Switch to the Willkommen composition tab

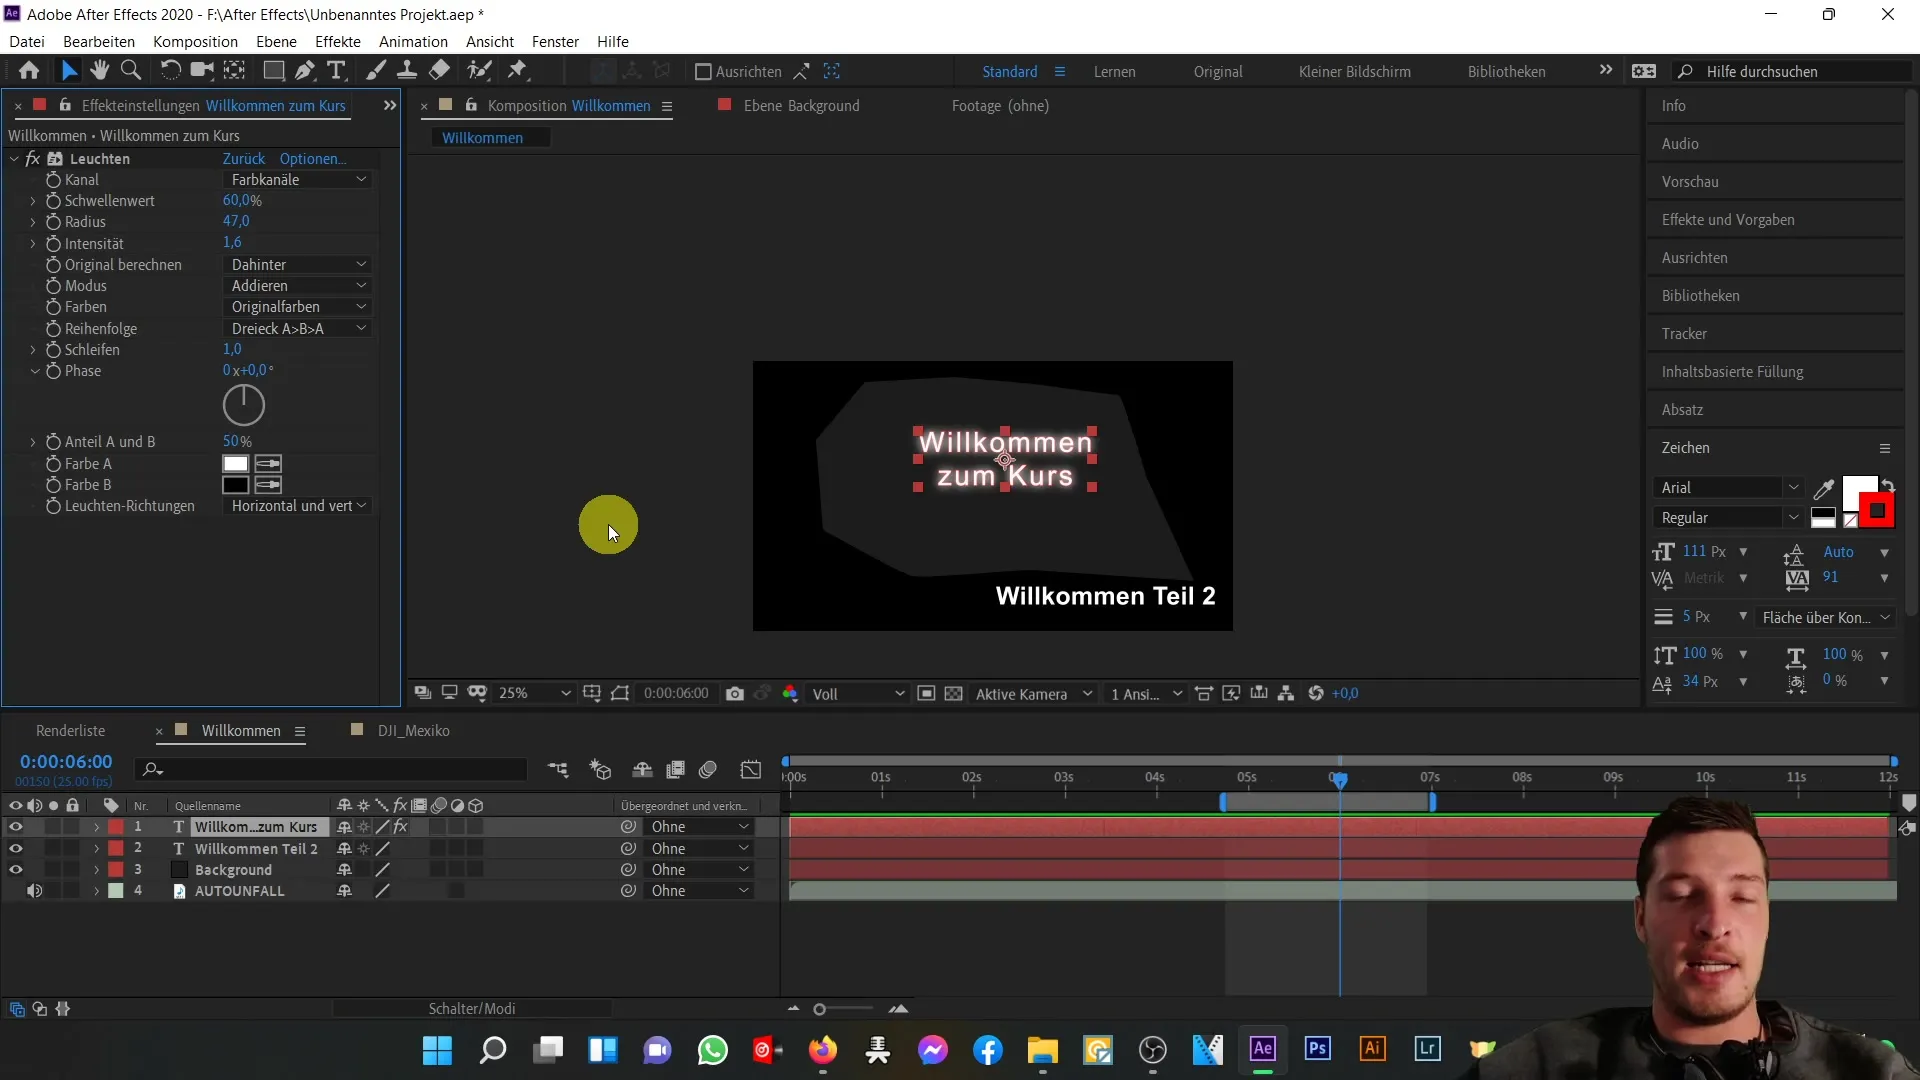click(483, 138)
